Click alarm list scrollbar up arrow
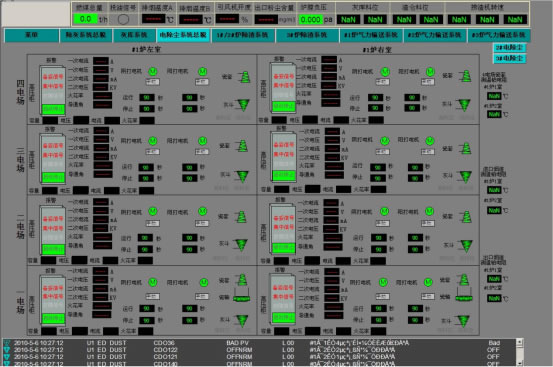 pyautogui.click(x=519, y=342)
